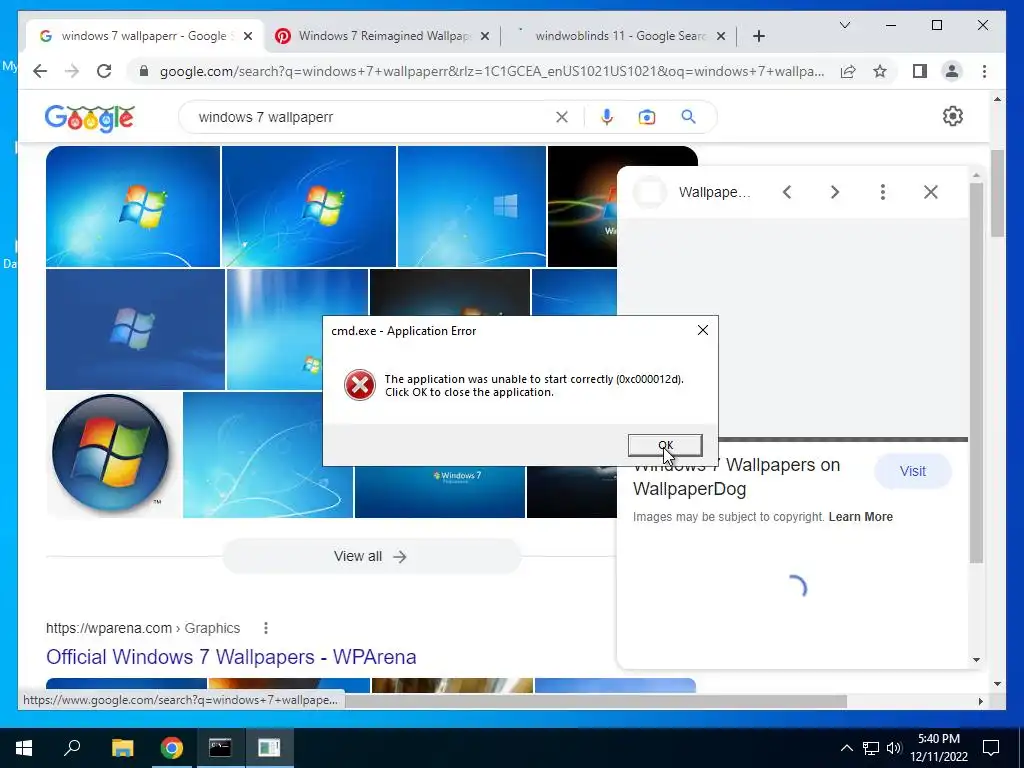Switch to the Windows 7 Reimagined Wallpaper tab

pos(383,36)
